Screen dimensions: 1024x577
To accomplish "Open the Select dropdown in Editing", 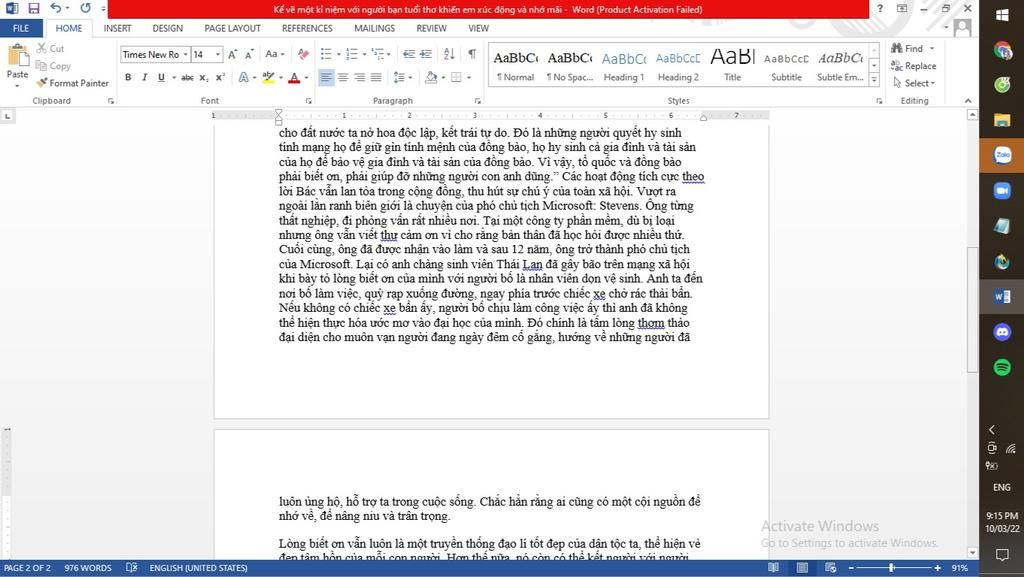I will 914,83.
